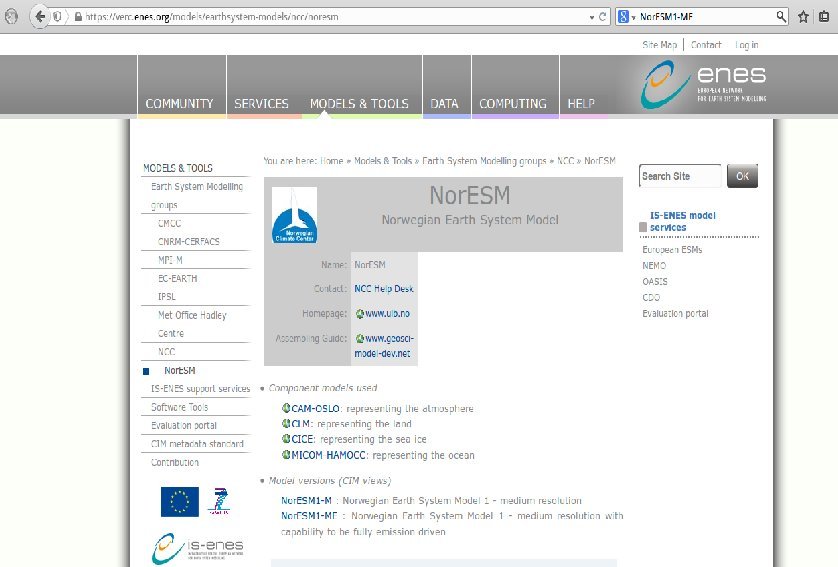838x567 pixels.
Task: Open the www.geosci-model-dev.net link
Action: tap(384, 346)
